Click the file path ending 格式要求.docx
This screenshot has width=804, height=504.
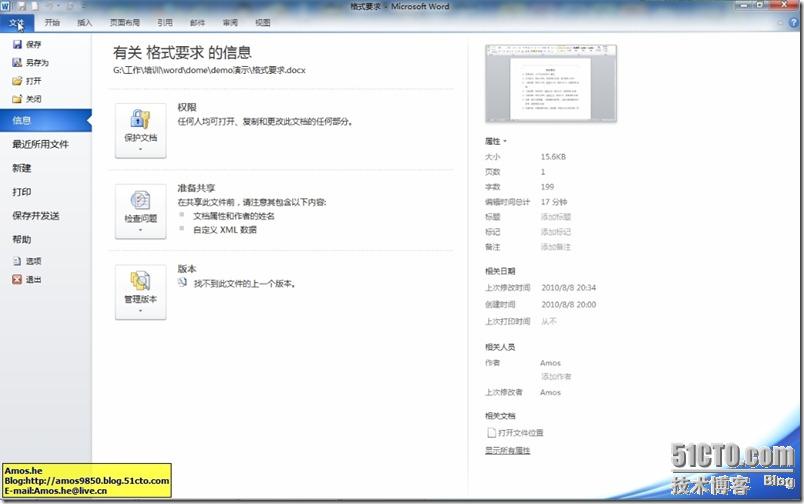click(209, 70)
